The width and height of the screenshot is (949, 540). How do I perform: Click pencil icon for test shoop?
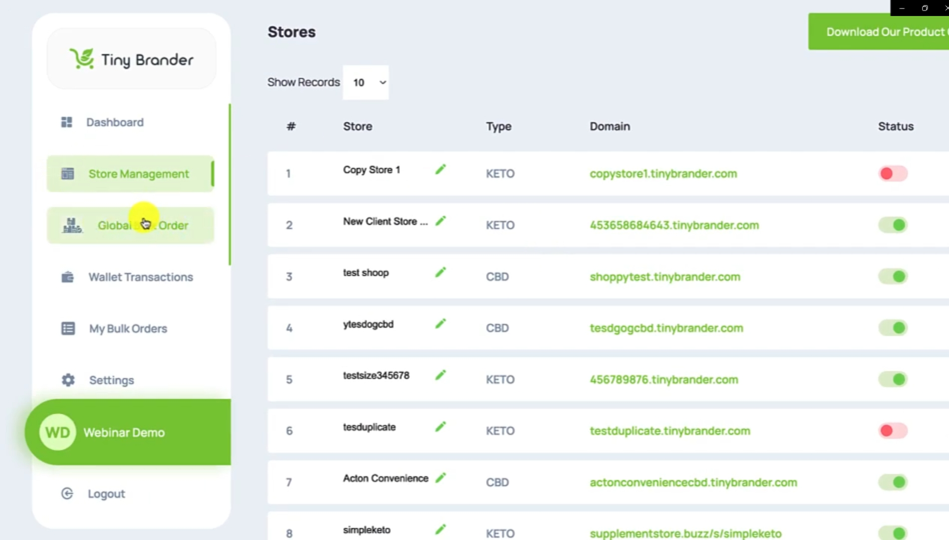441,272
